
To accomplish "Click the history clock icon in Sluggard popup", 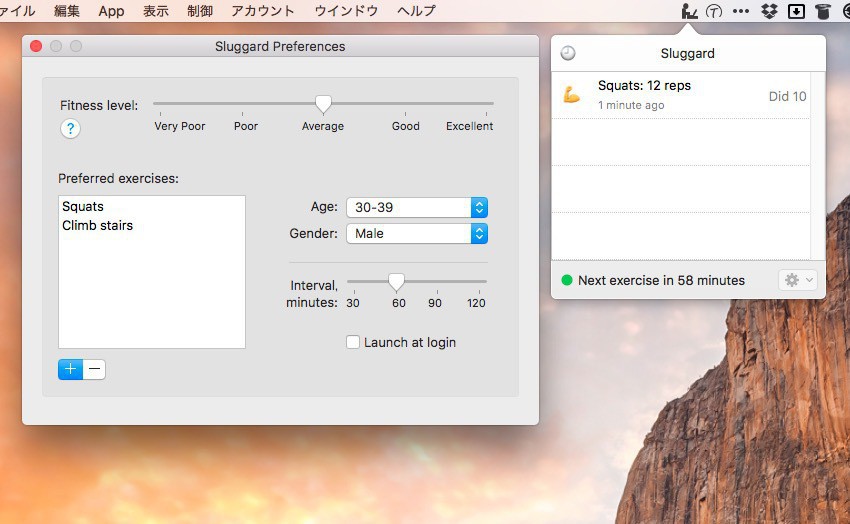I will (x=568, y=53).
